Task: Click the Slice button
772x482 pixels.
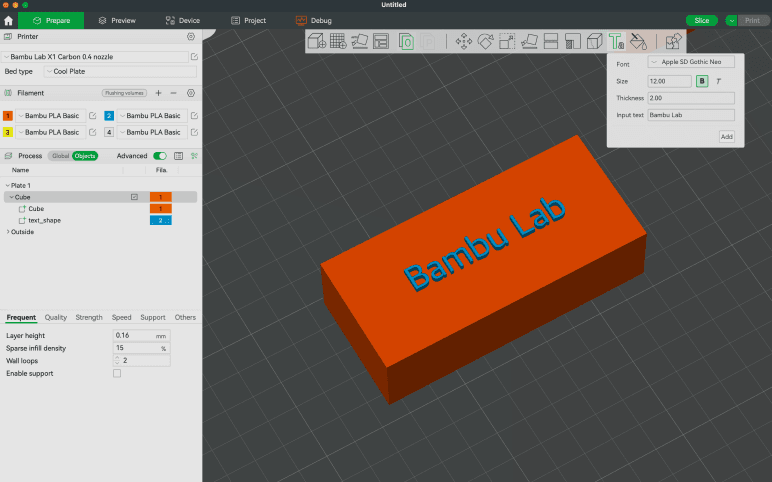Action: pyautogui.click(x=701, y=20)
